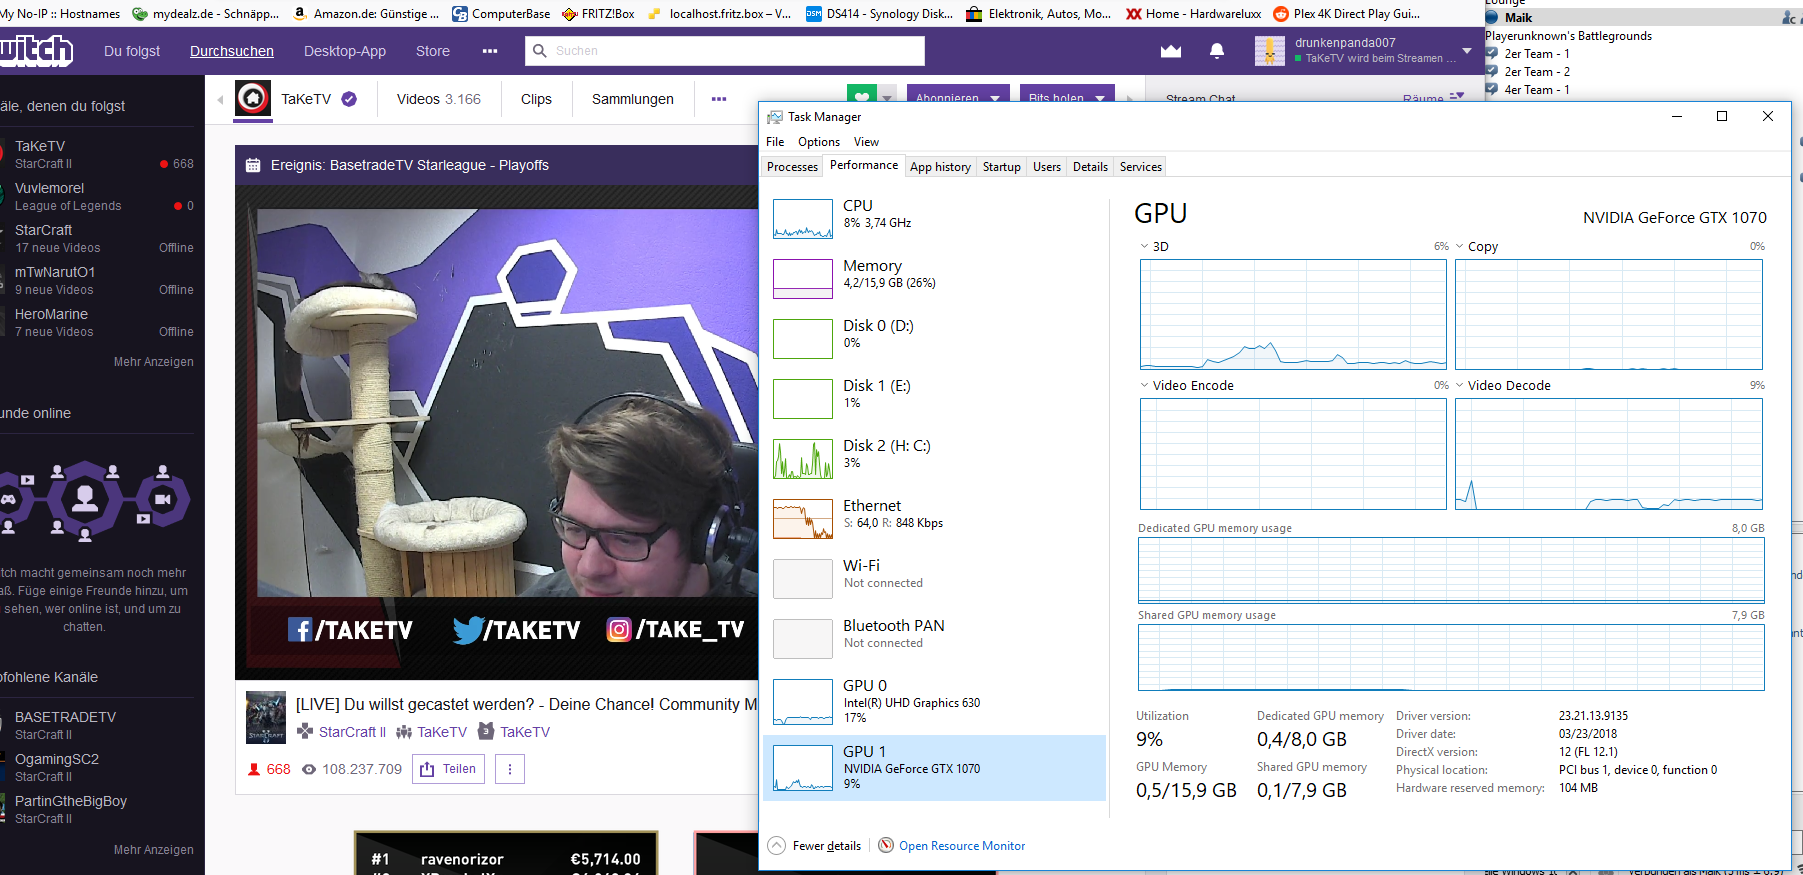Open Task Manager View menu
Viewport: 1803px width, 875px height.
click(x=866, y=142)
